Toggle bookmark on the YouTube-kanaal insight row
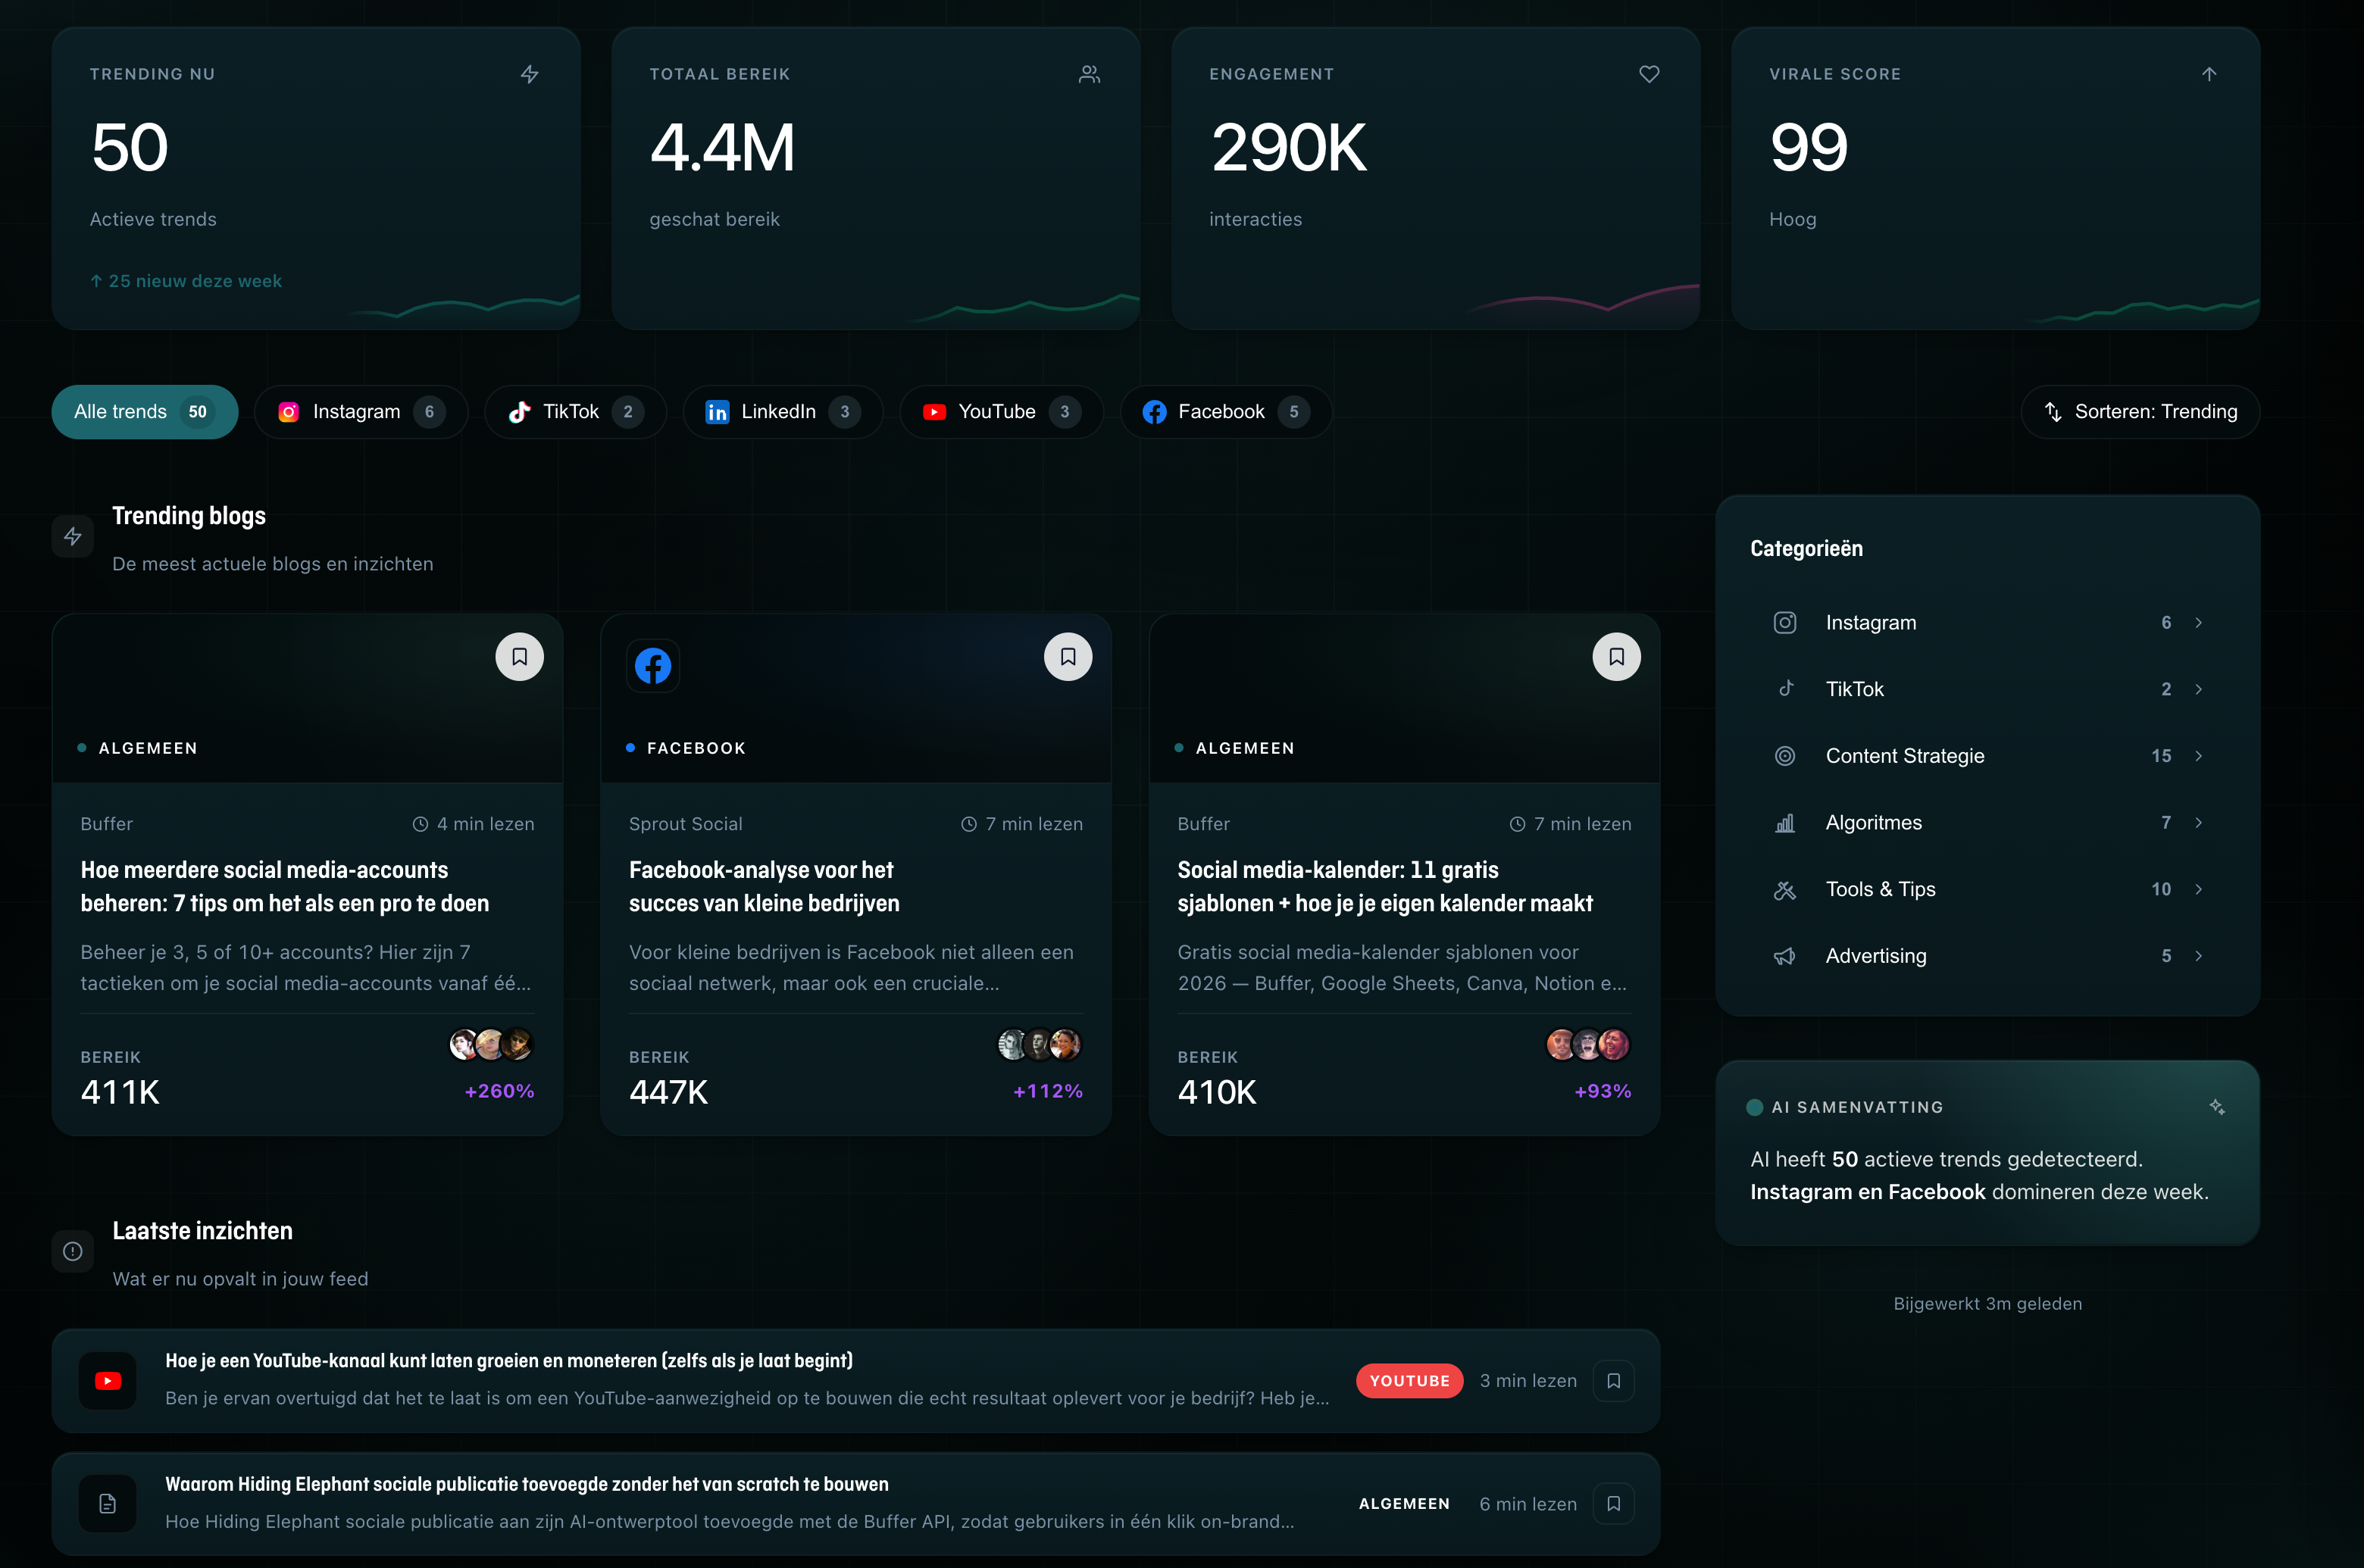Viewport: 2364px width, 1568px height. [1613, 1380]
